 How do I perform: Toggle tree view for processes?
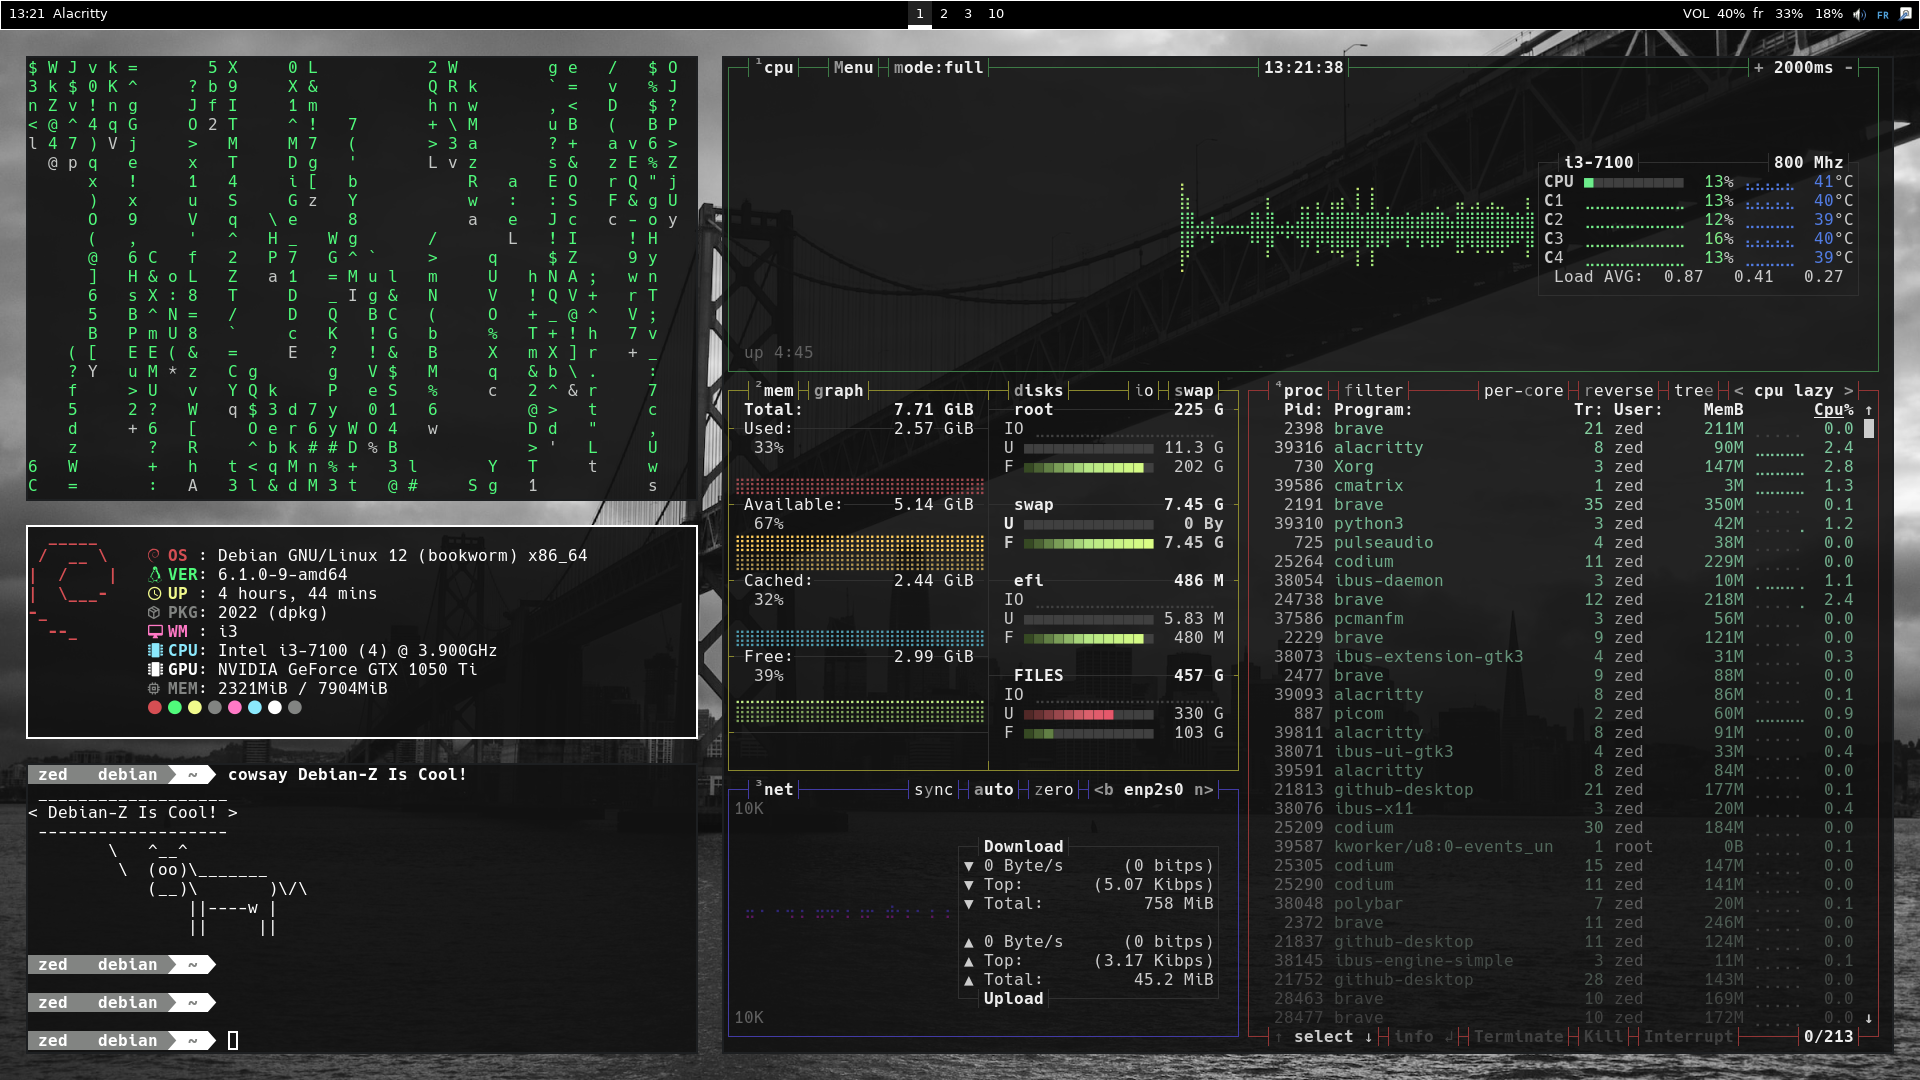click(x=1694, y=390)
